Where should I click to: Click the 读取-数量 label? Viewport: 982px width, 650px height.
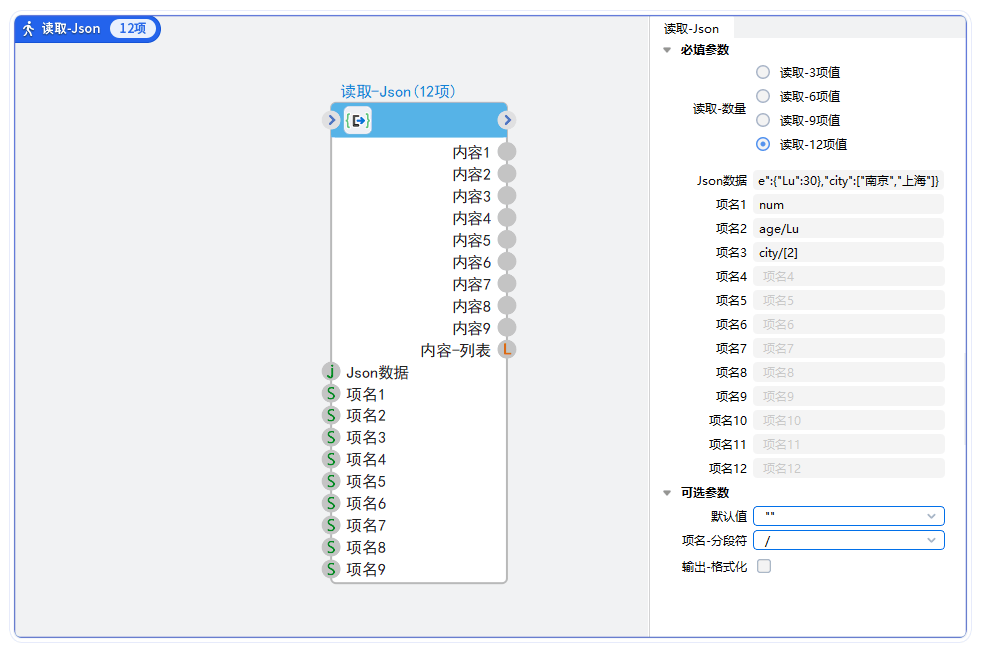coord(719,108)
